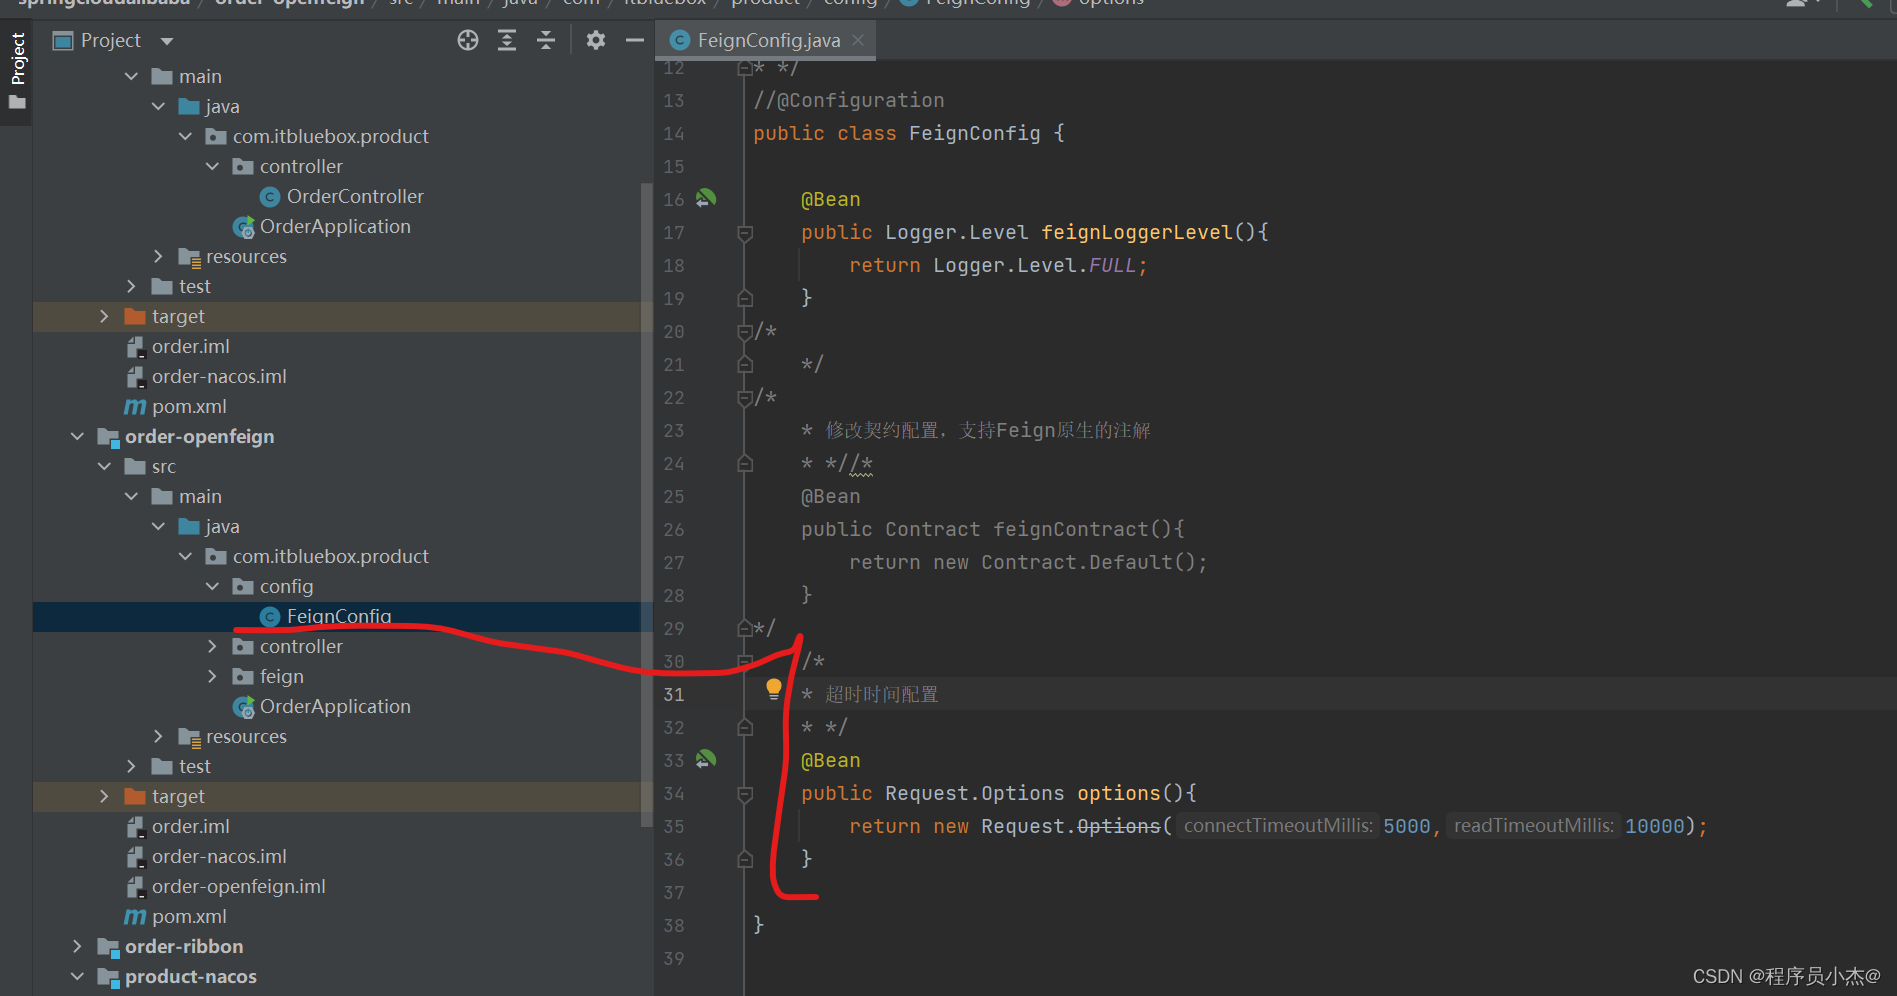Screen dimensions: 1897x996
Task: Select the first controller package folder
Action: pos(301,166)
